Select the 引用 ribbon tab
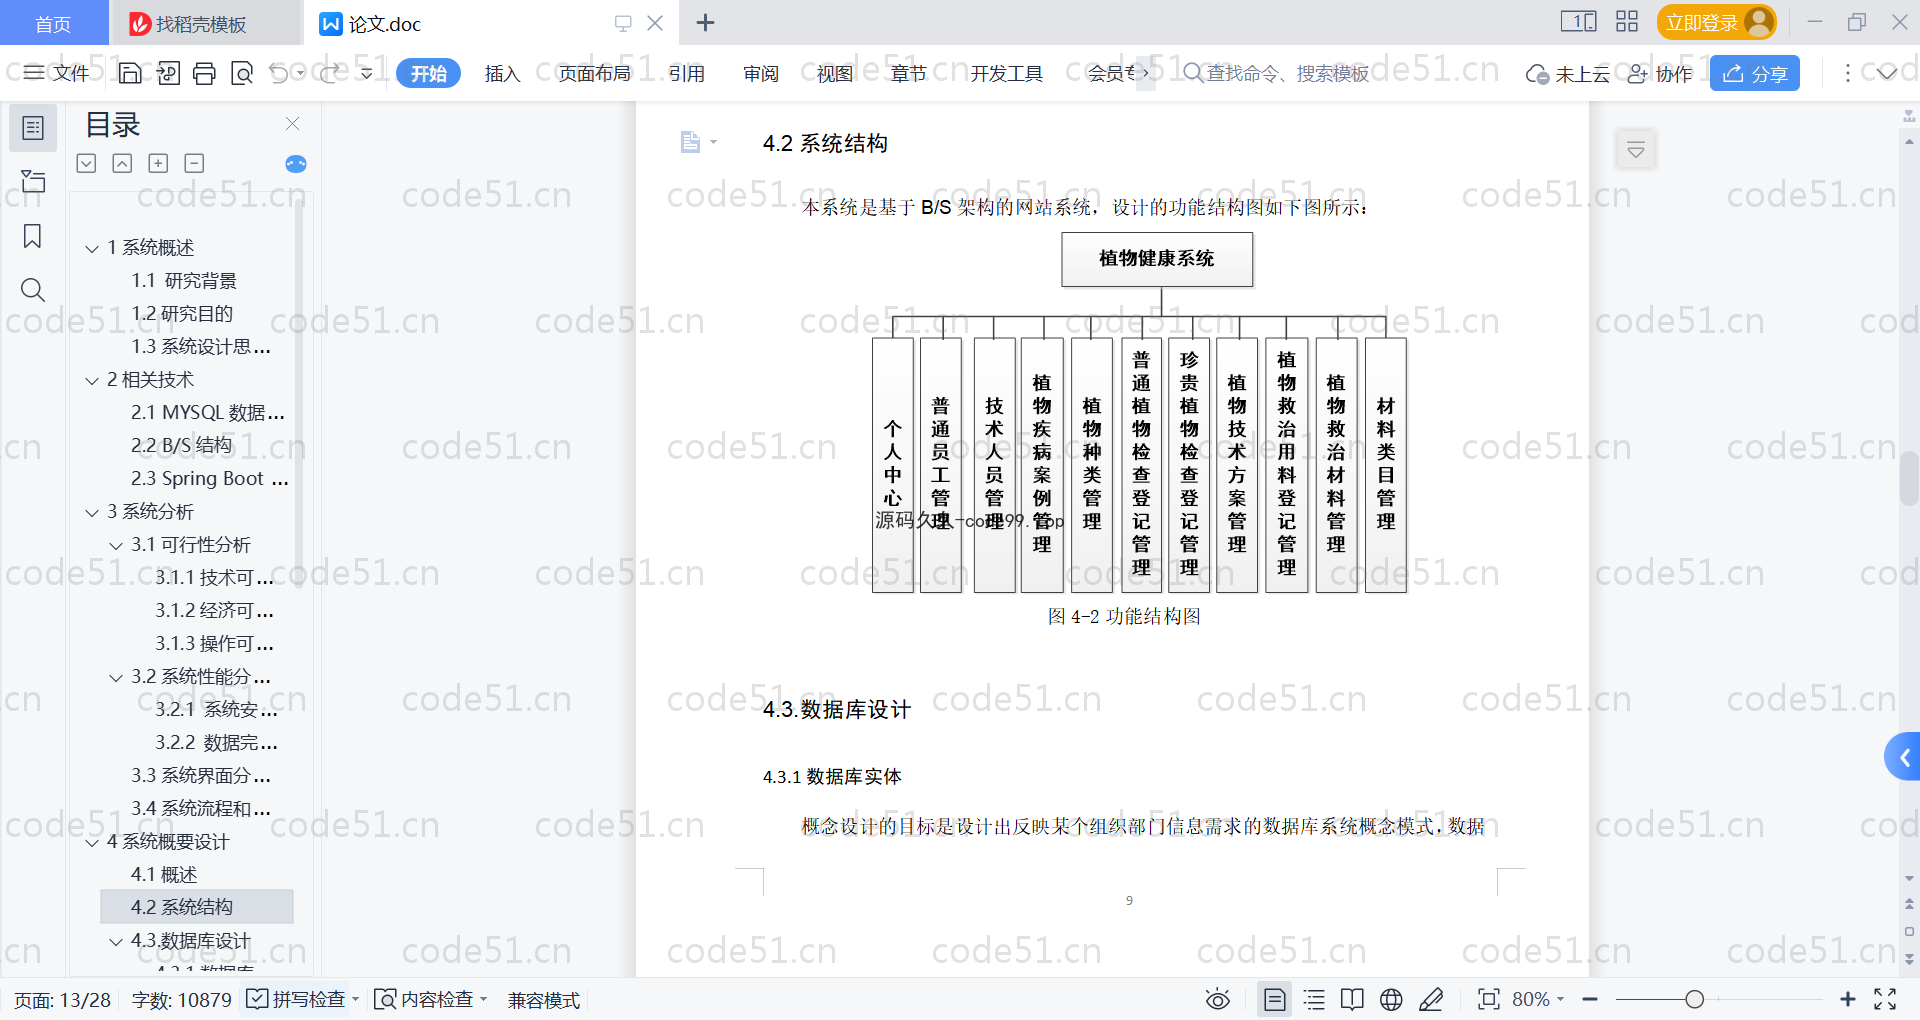This screenshot has height=1020, width=1920. pyautogui.click(x=686, y=73)
